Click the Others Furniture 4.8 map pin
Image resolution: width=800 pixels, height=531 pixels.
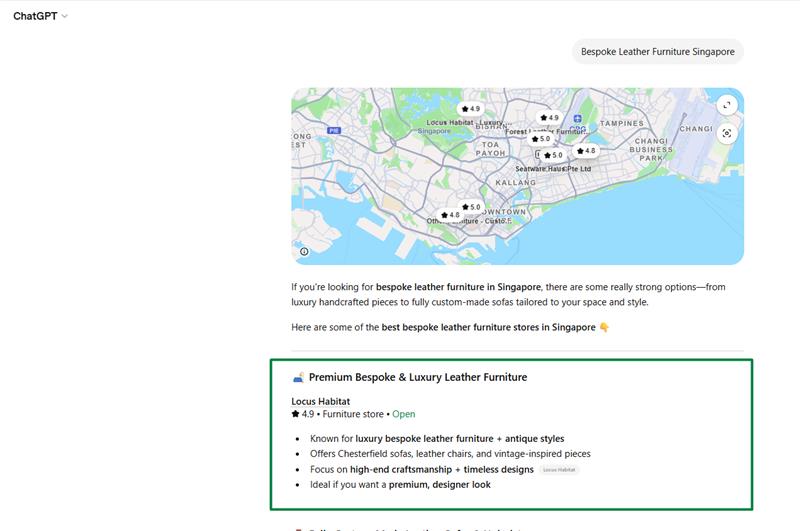click(449, 215)
